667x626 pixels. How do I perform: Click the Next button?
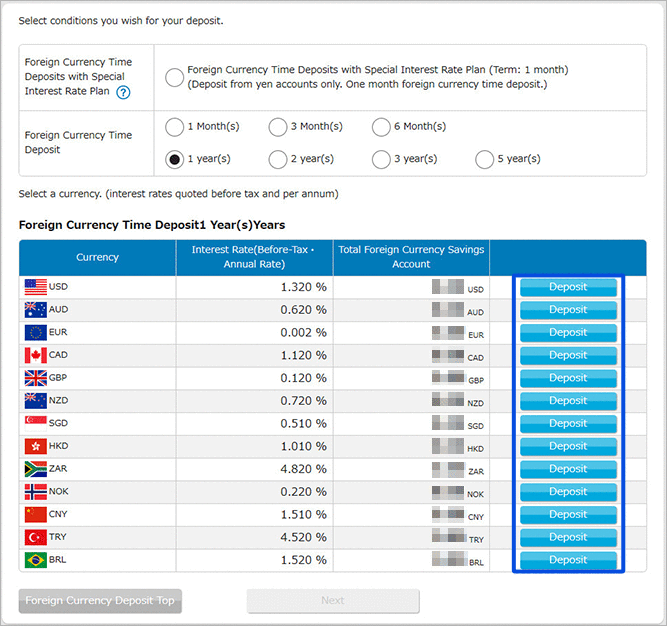point(333,601)
